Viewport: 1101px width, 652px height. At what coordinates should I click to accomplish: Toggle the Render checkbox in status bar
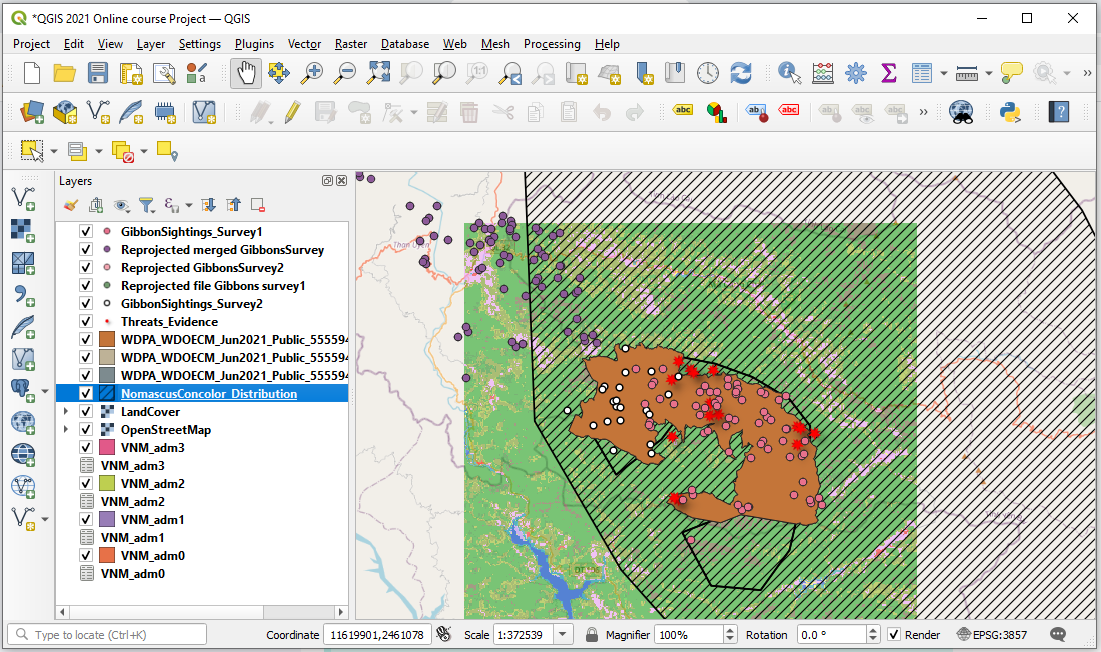click(x=894, y=635)
